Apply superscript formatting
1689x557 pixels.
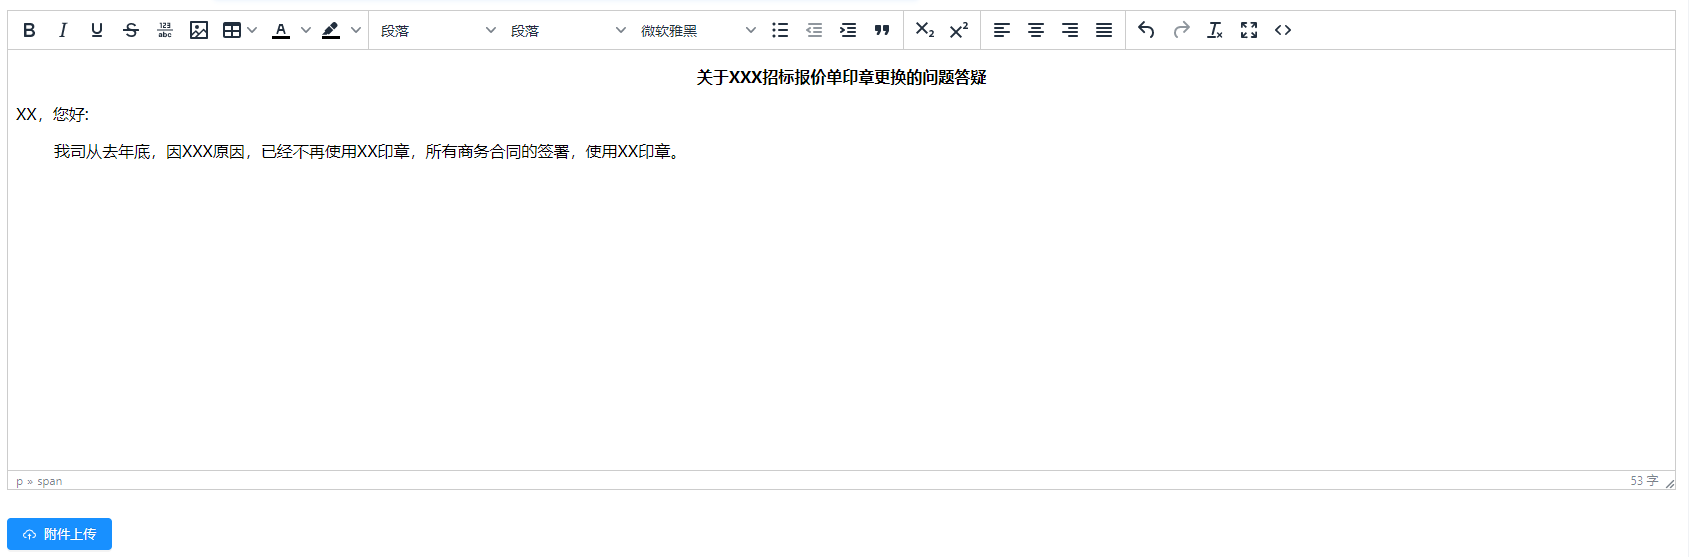click(959, 30)
